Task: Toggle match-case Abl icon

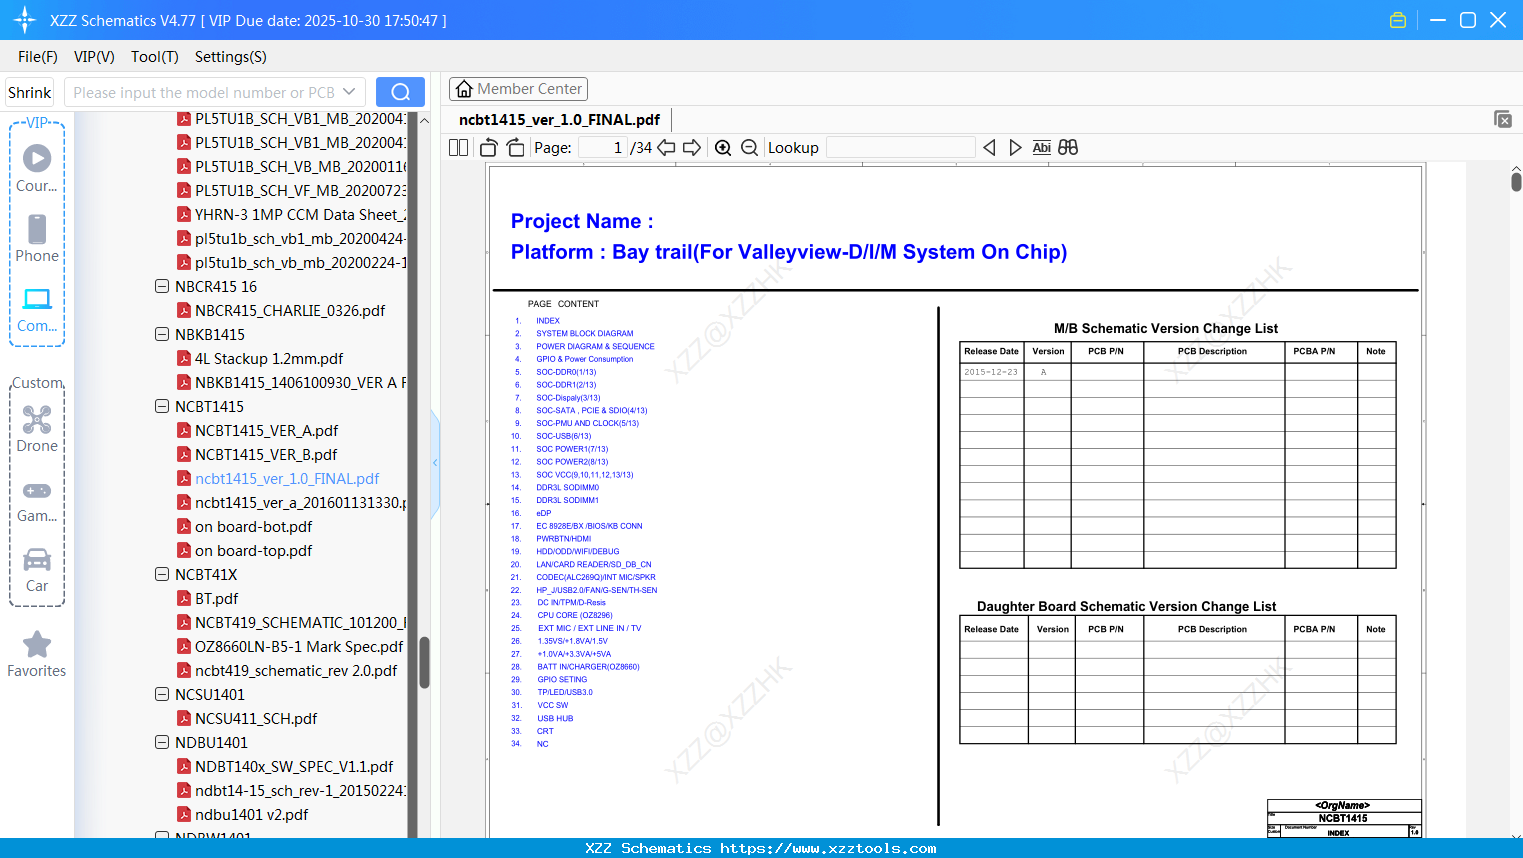Action: click(1042, 148)
